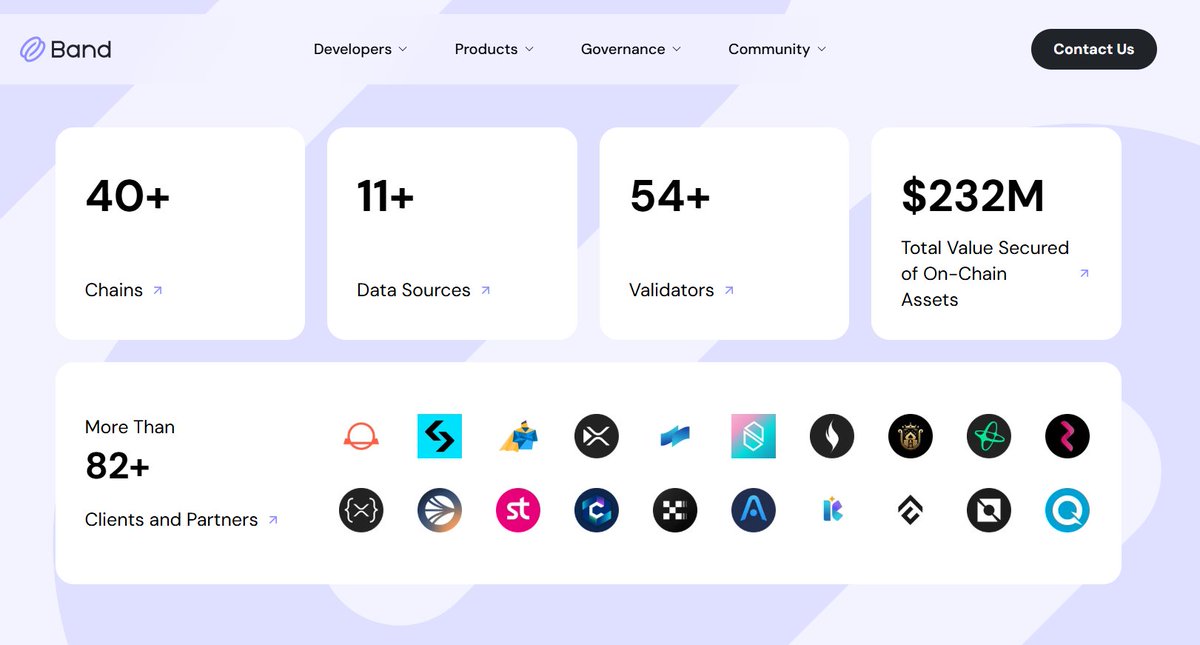The height and width of the screenshot is (645, 1200).
Task: Expand the Products navigation menu
Action: pyautogui.click(x=494, y=49)
